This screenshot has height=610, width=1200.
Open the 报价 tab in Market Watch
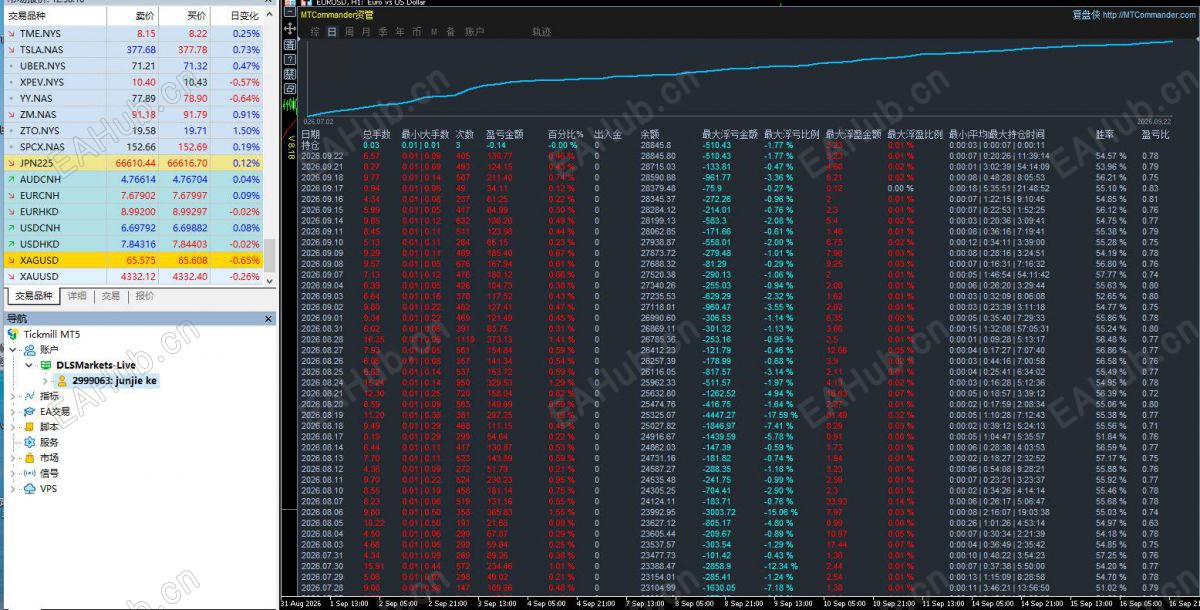[x=144, y=296]
